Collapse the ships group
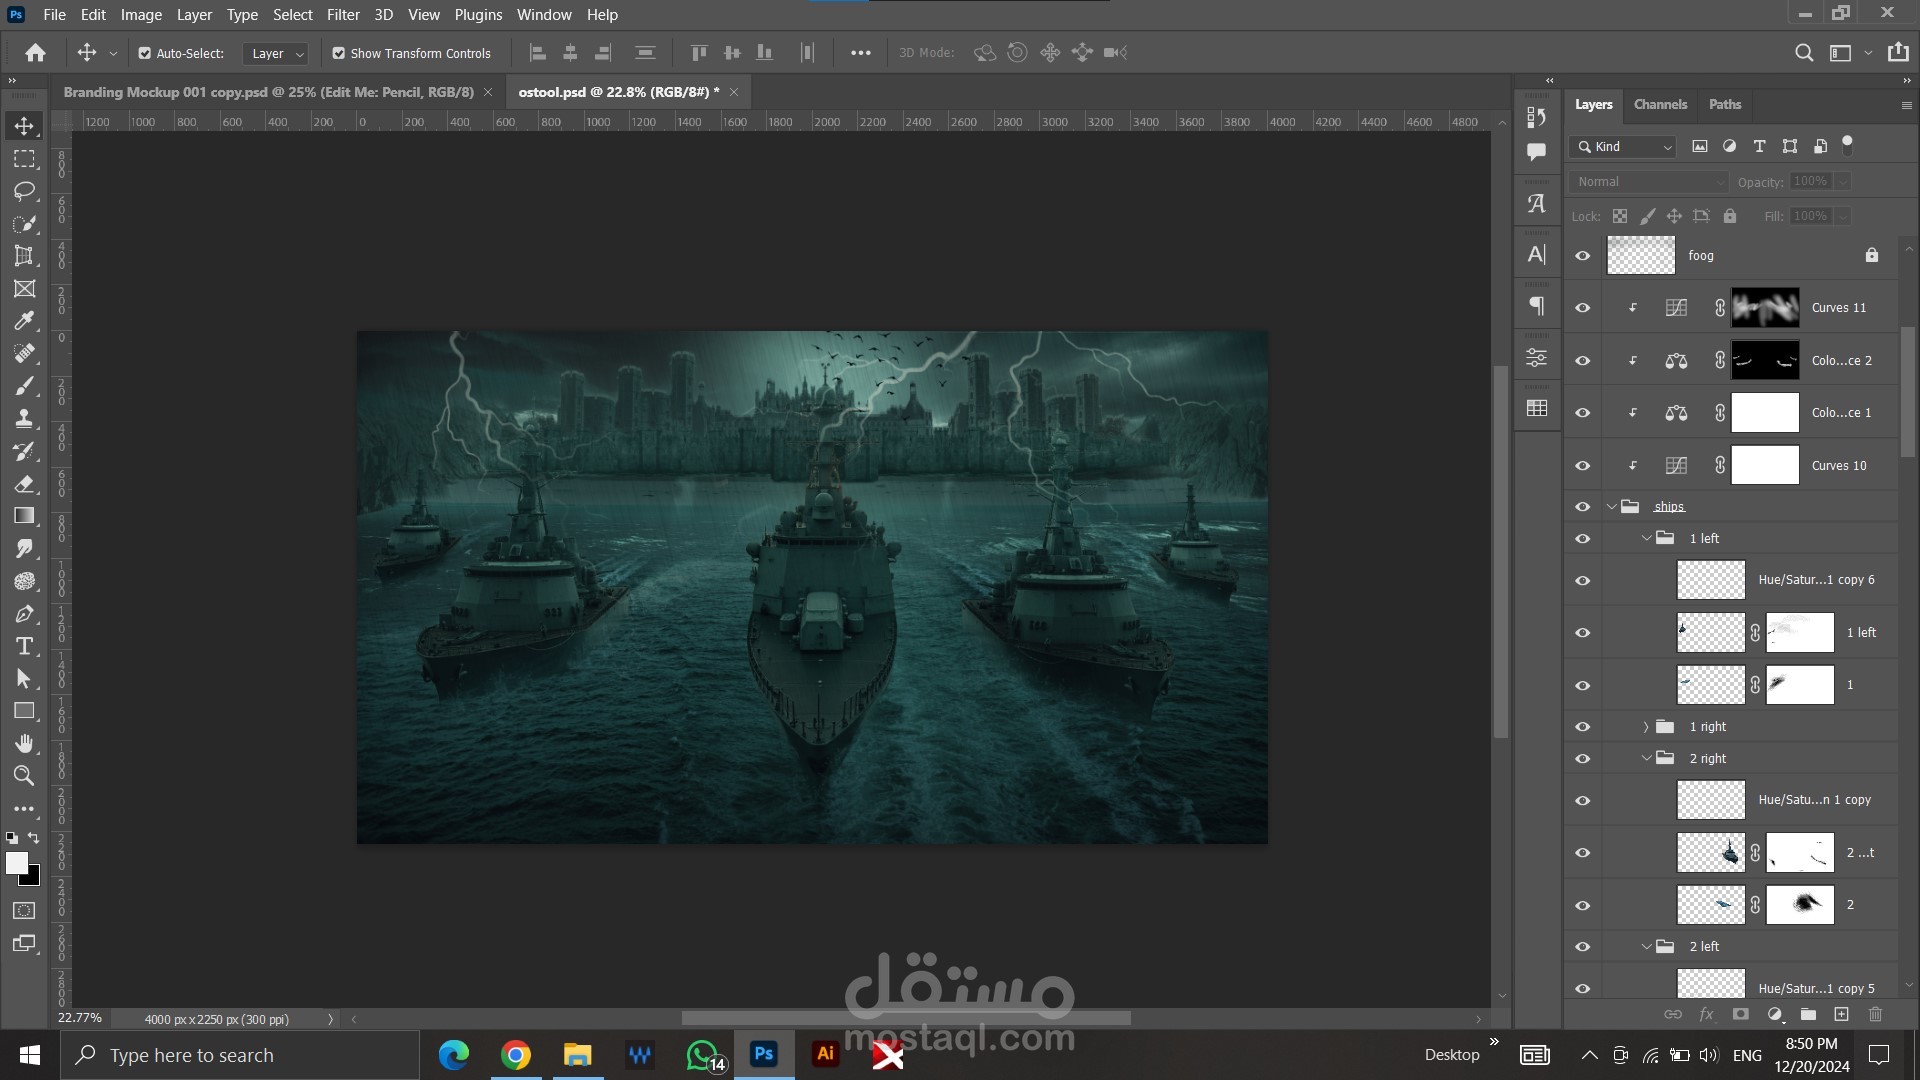 [x=1612, y=507]
